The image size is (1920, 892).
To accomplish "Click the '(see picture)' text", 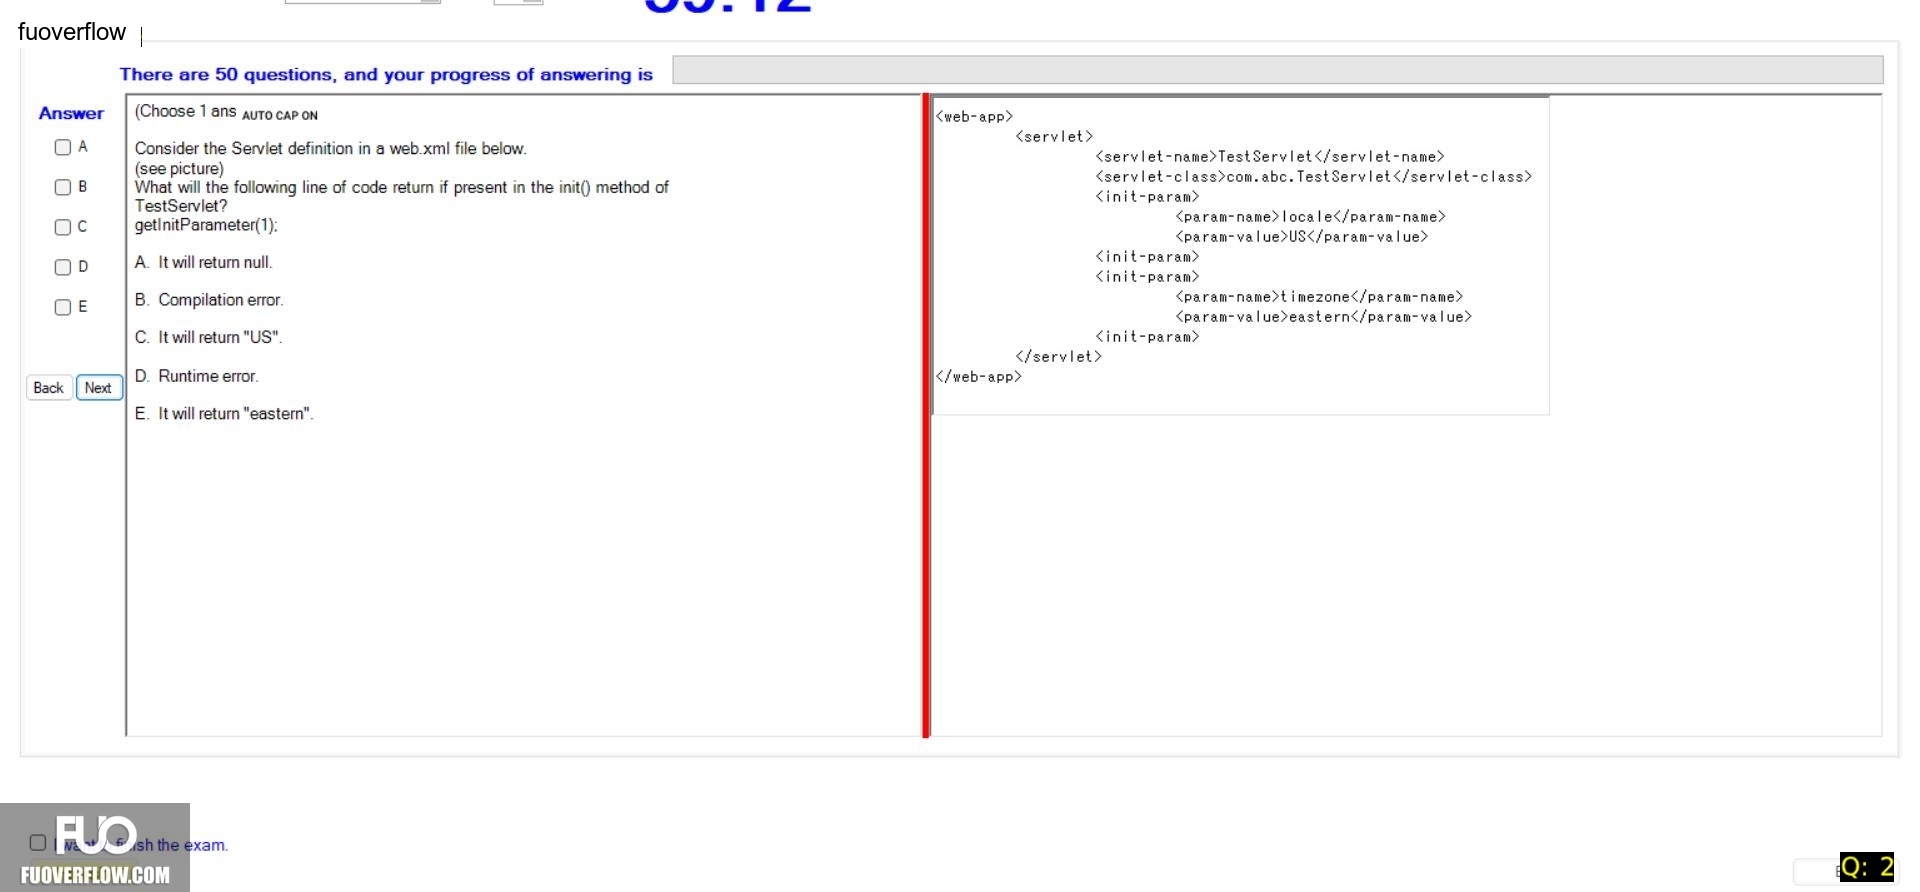I will click(x=179, y=169).
